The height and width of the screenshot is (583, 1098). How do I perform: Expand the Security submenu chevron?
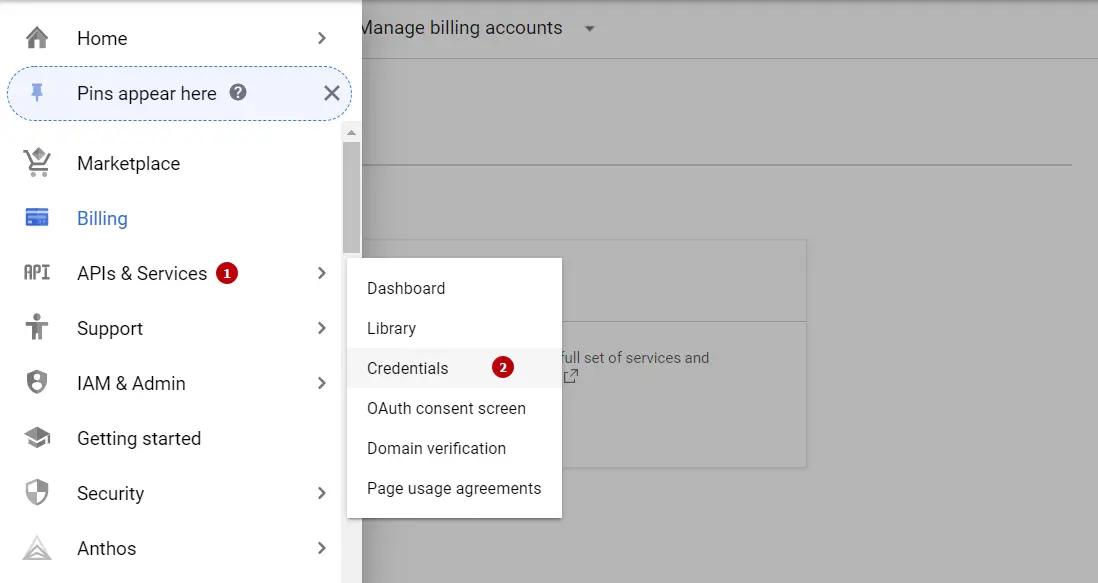point(321,493)
